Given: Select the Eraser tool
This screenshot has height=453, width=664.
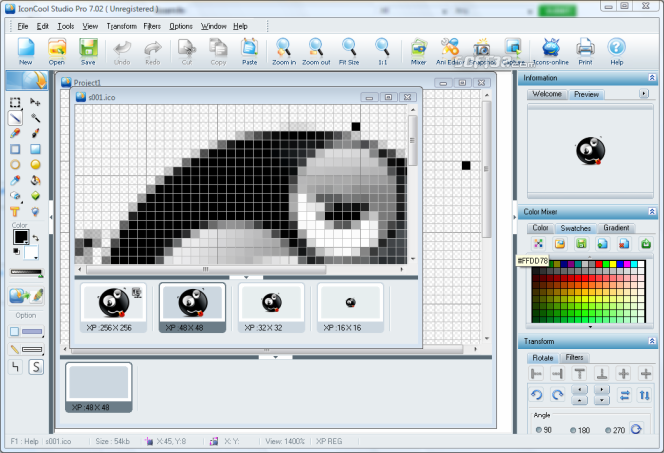Looking at the screenshot, I should click(x=15, y=196).
